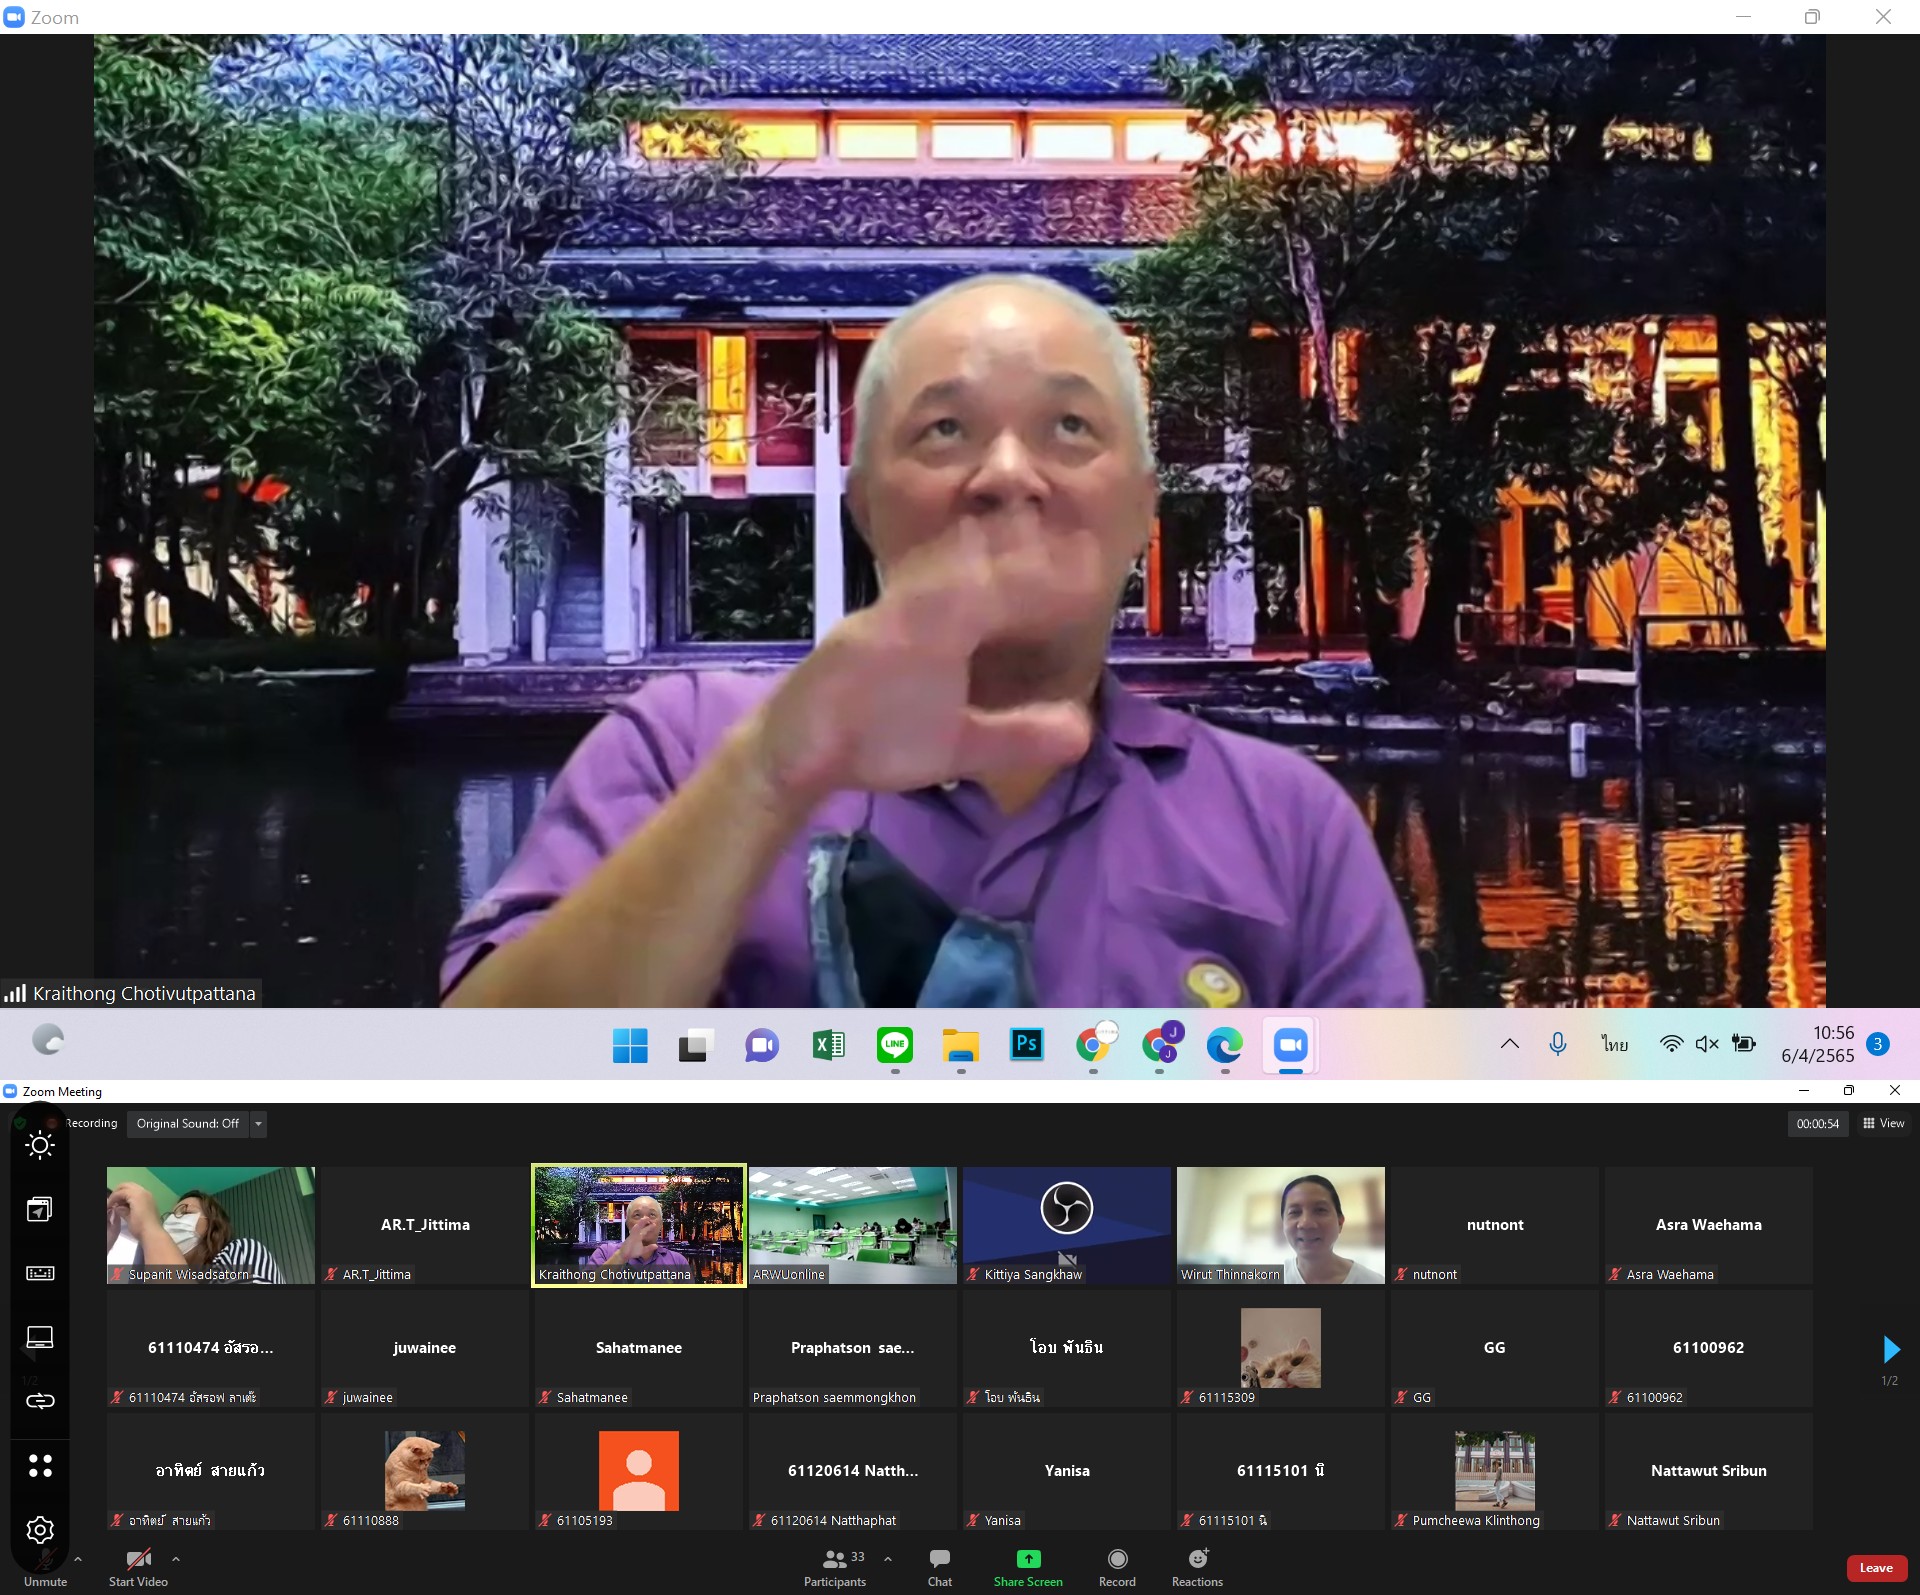The image size is (1920, 1595).
Task: Click the brightness sun icon in sidebar
Action: pos(40,1145)
